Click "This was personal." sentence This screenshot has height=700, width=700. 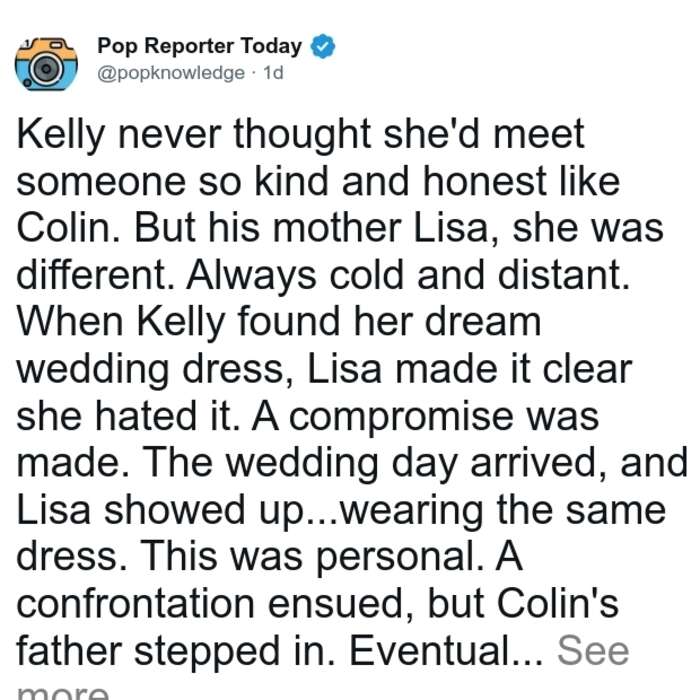tap(312, 557)
